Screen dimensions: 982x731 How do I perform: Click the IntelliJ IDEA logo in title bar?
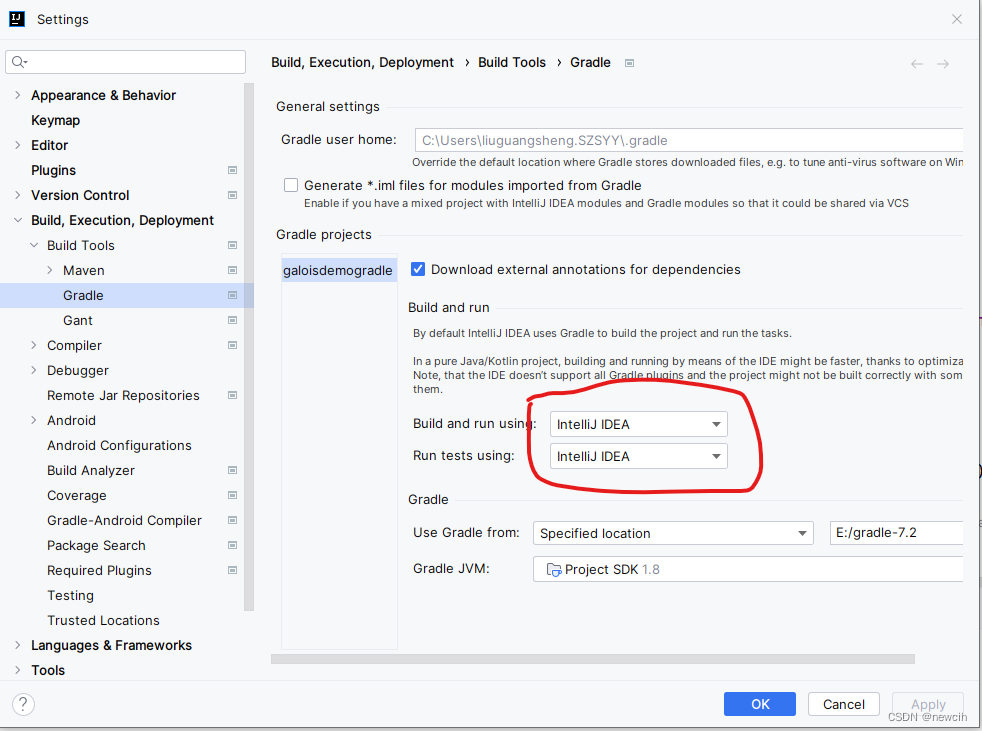[17, 19]
